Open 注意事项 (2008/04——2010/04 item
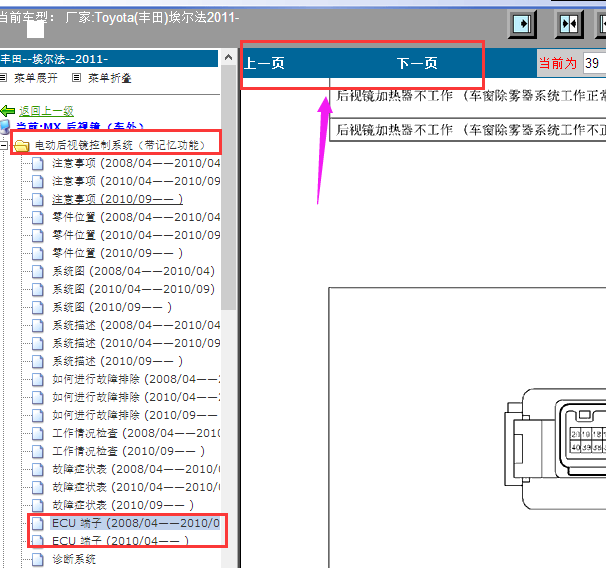 point(136,163)
